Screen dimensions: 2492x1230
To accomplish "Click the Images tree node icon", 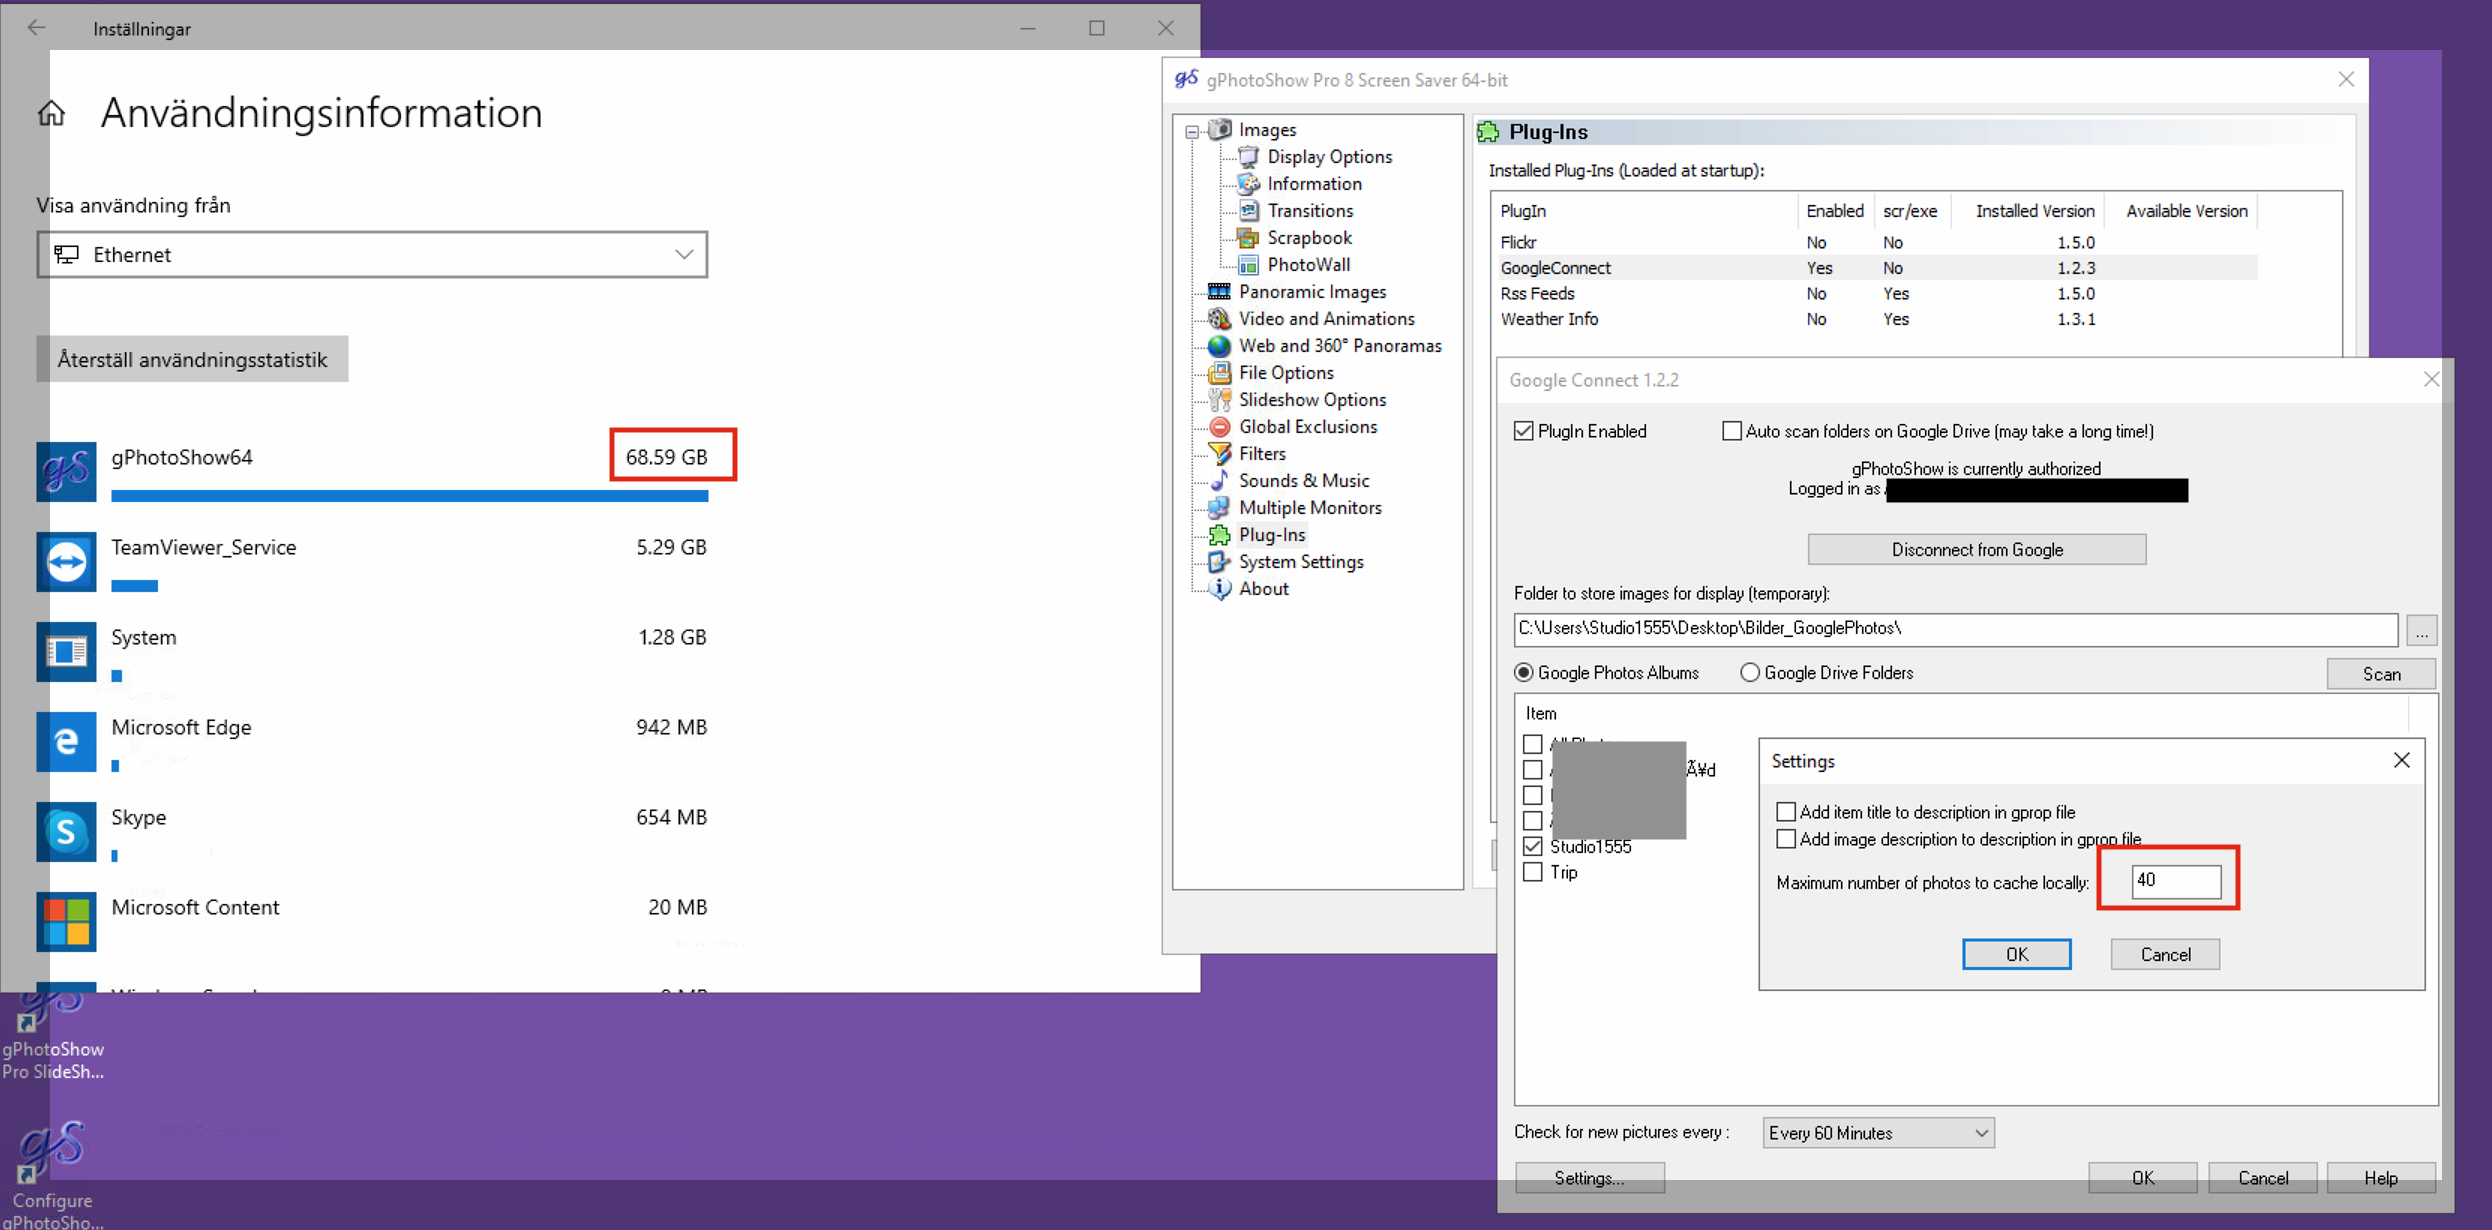I will [x=1220, y=129].
